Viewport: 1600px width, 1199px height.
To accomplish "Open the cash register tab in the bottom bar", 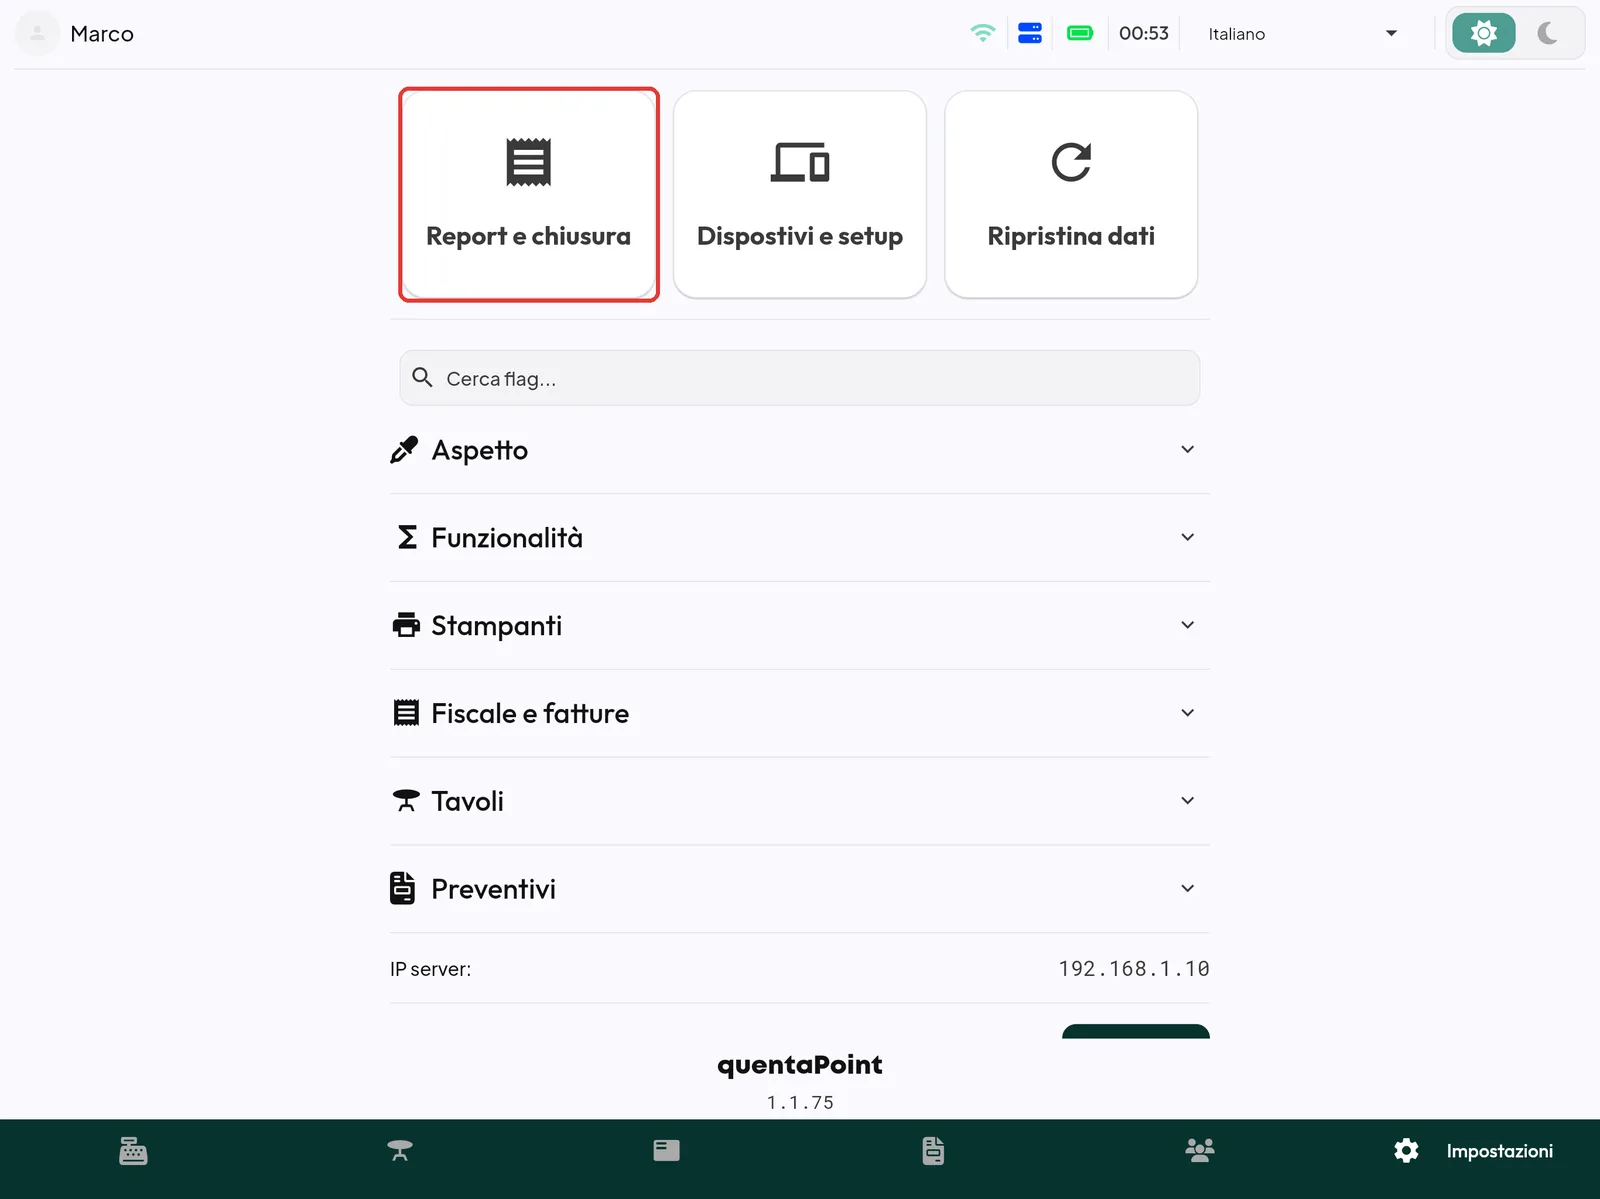I will click(x=133, y=1151).
